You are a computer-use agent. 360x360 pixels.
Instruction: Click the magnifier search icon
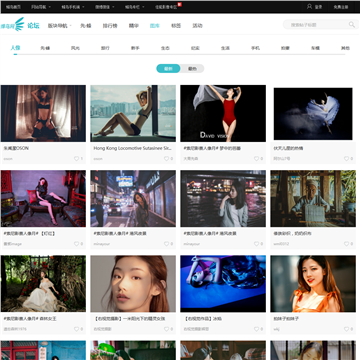(352, 25)
